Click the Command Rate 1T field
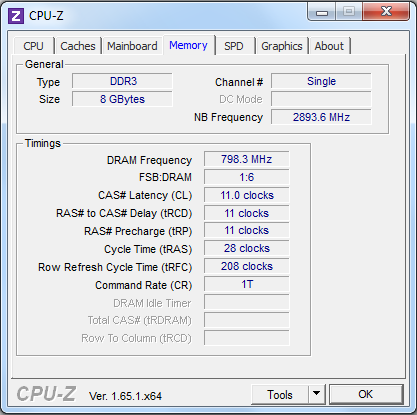 click(247, 284)
